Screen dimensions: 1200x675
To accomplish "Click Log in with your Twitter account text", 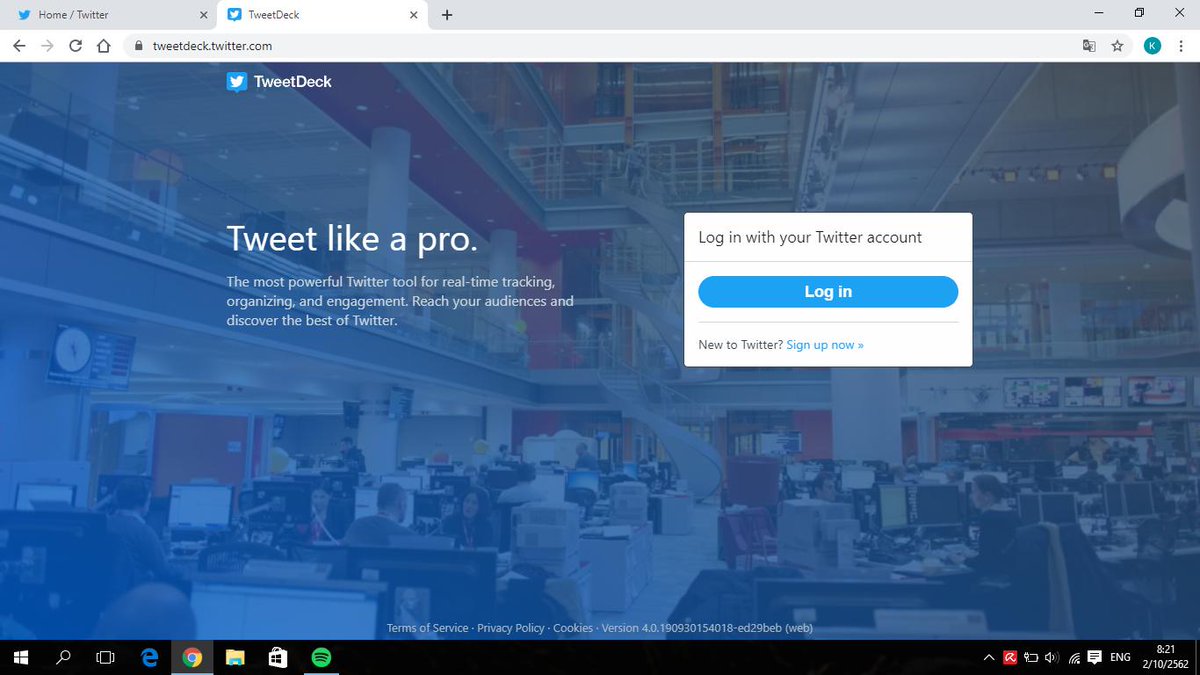I will pyautogui.click(x=810, y=237).
